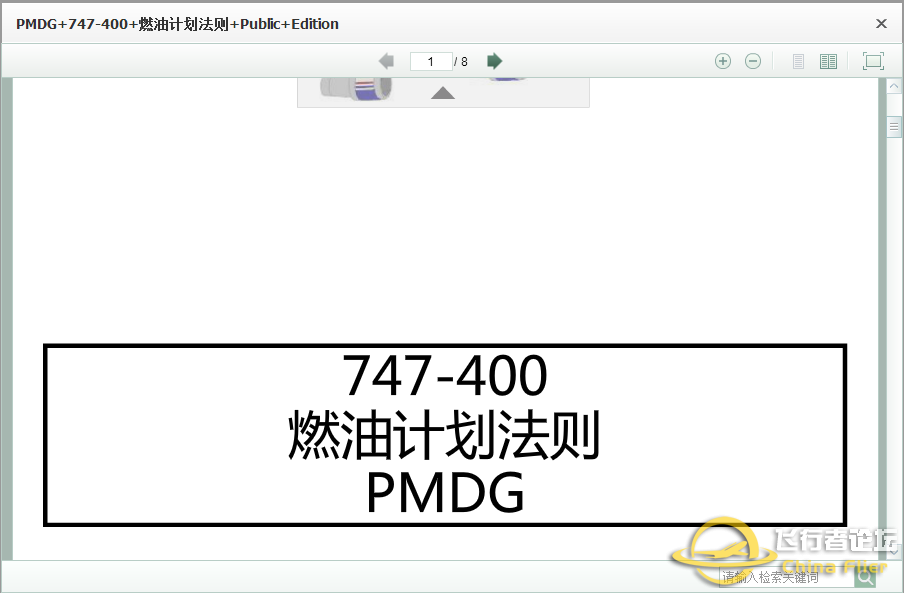Go to the next page with green arrow
Image resolution: width=904 pixels, height=593 pixels.
(494, 60)
